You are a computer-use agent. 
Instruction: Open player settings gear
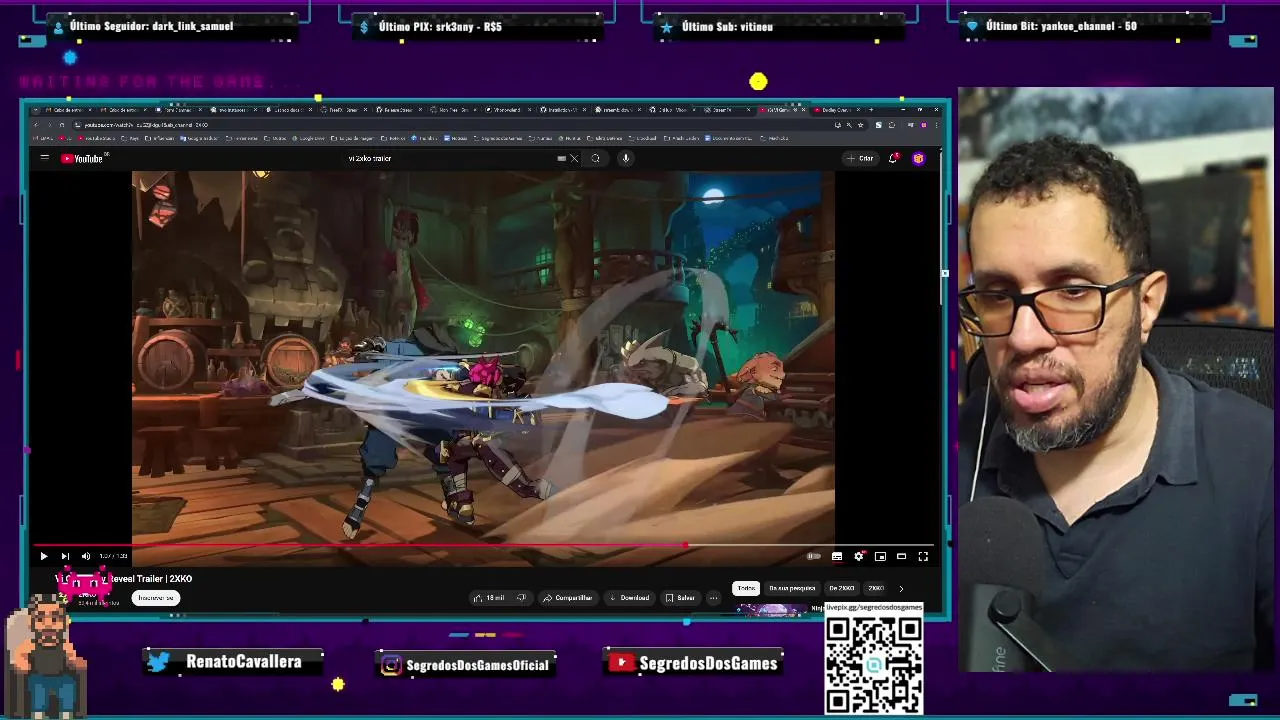(x=859, y=556)
